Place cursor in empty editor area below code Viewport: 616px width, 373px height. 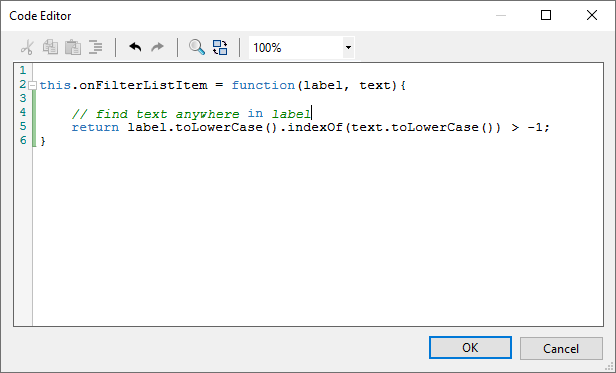317,236
